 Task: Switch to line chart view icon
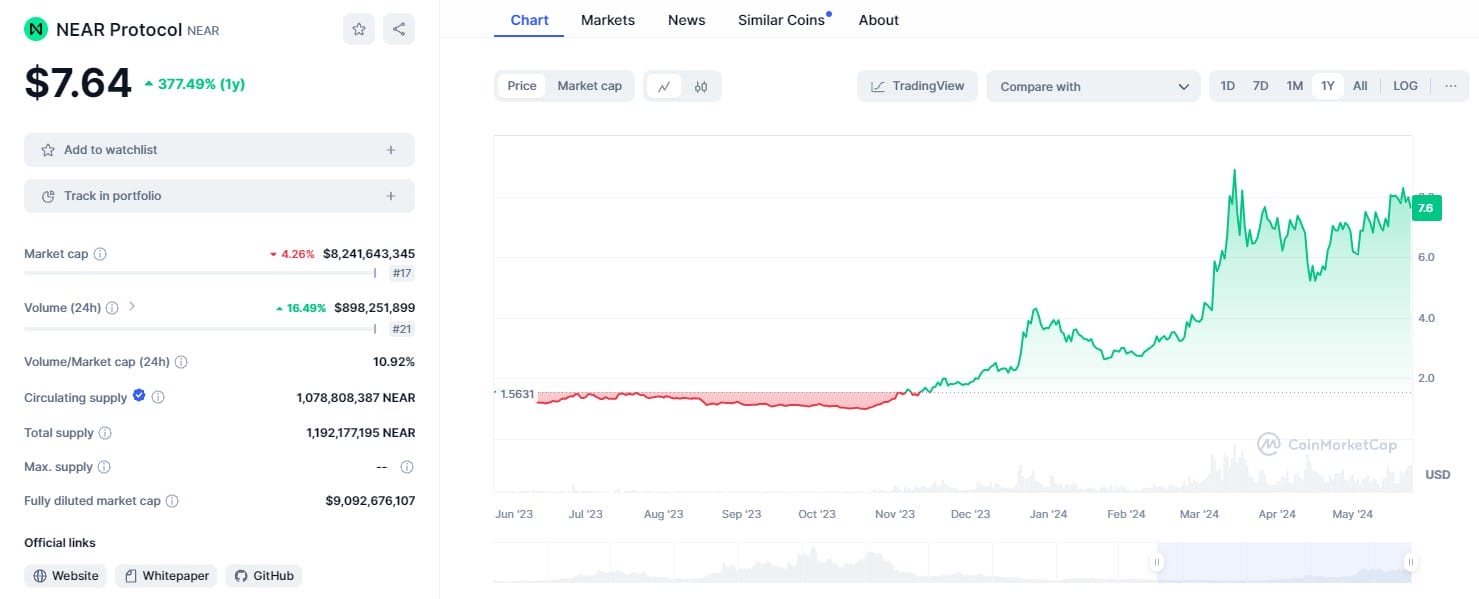[664, 86]
